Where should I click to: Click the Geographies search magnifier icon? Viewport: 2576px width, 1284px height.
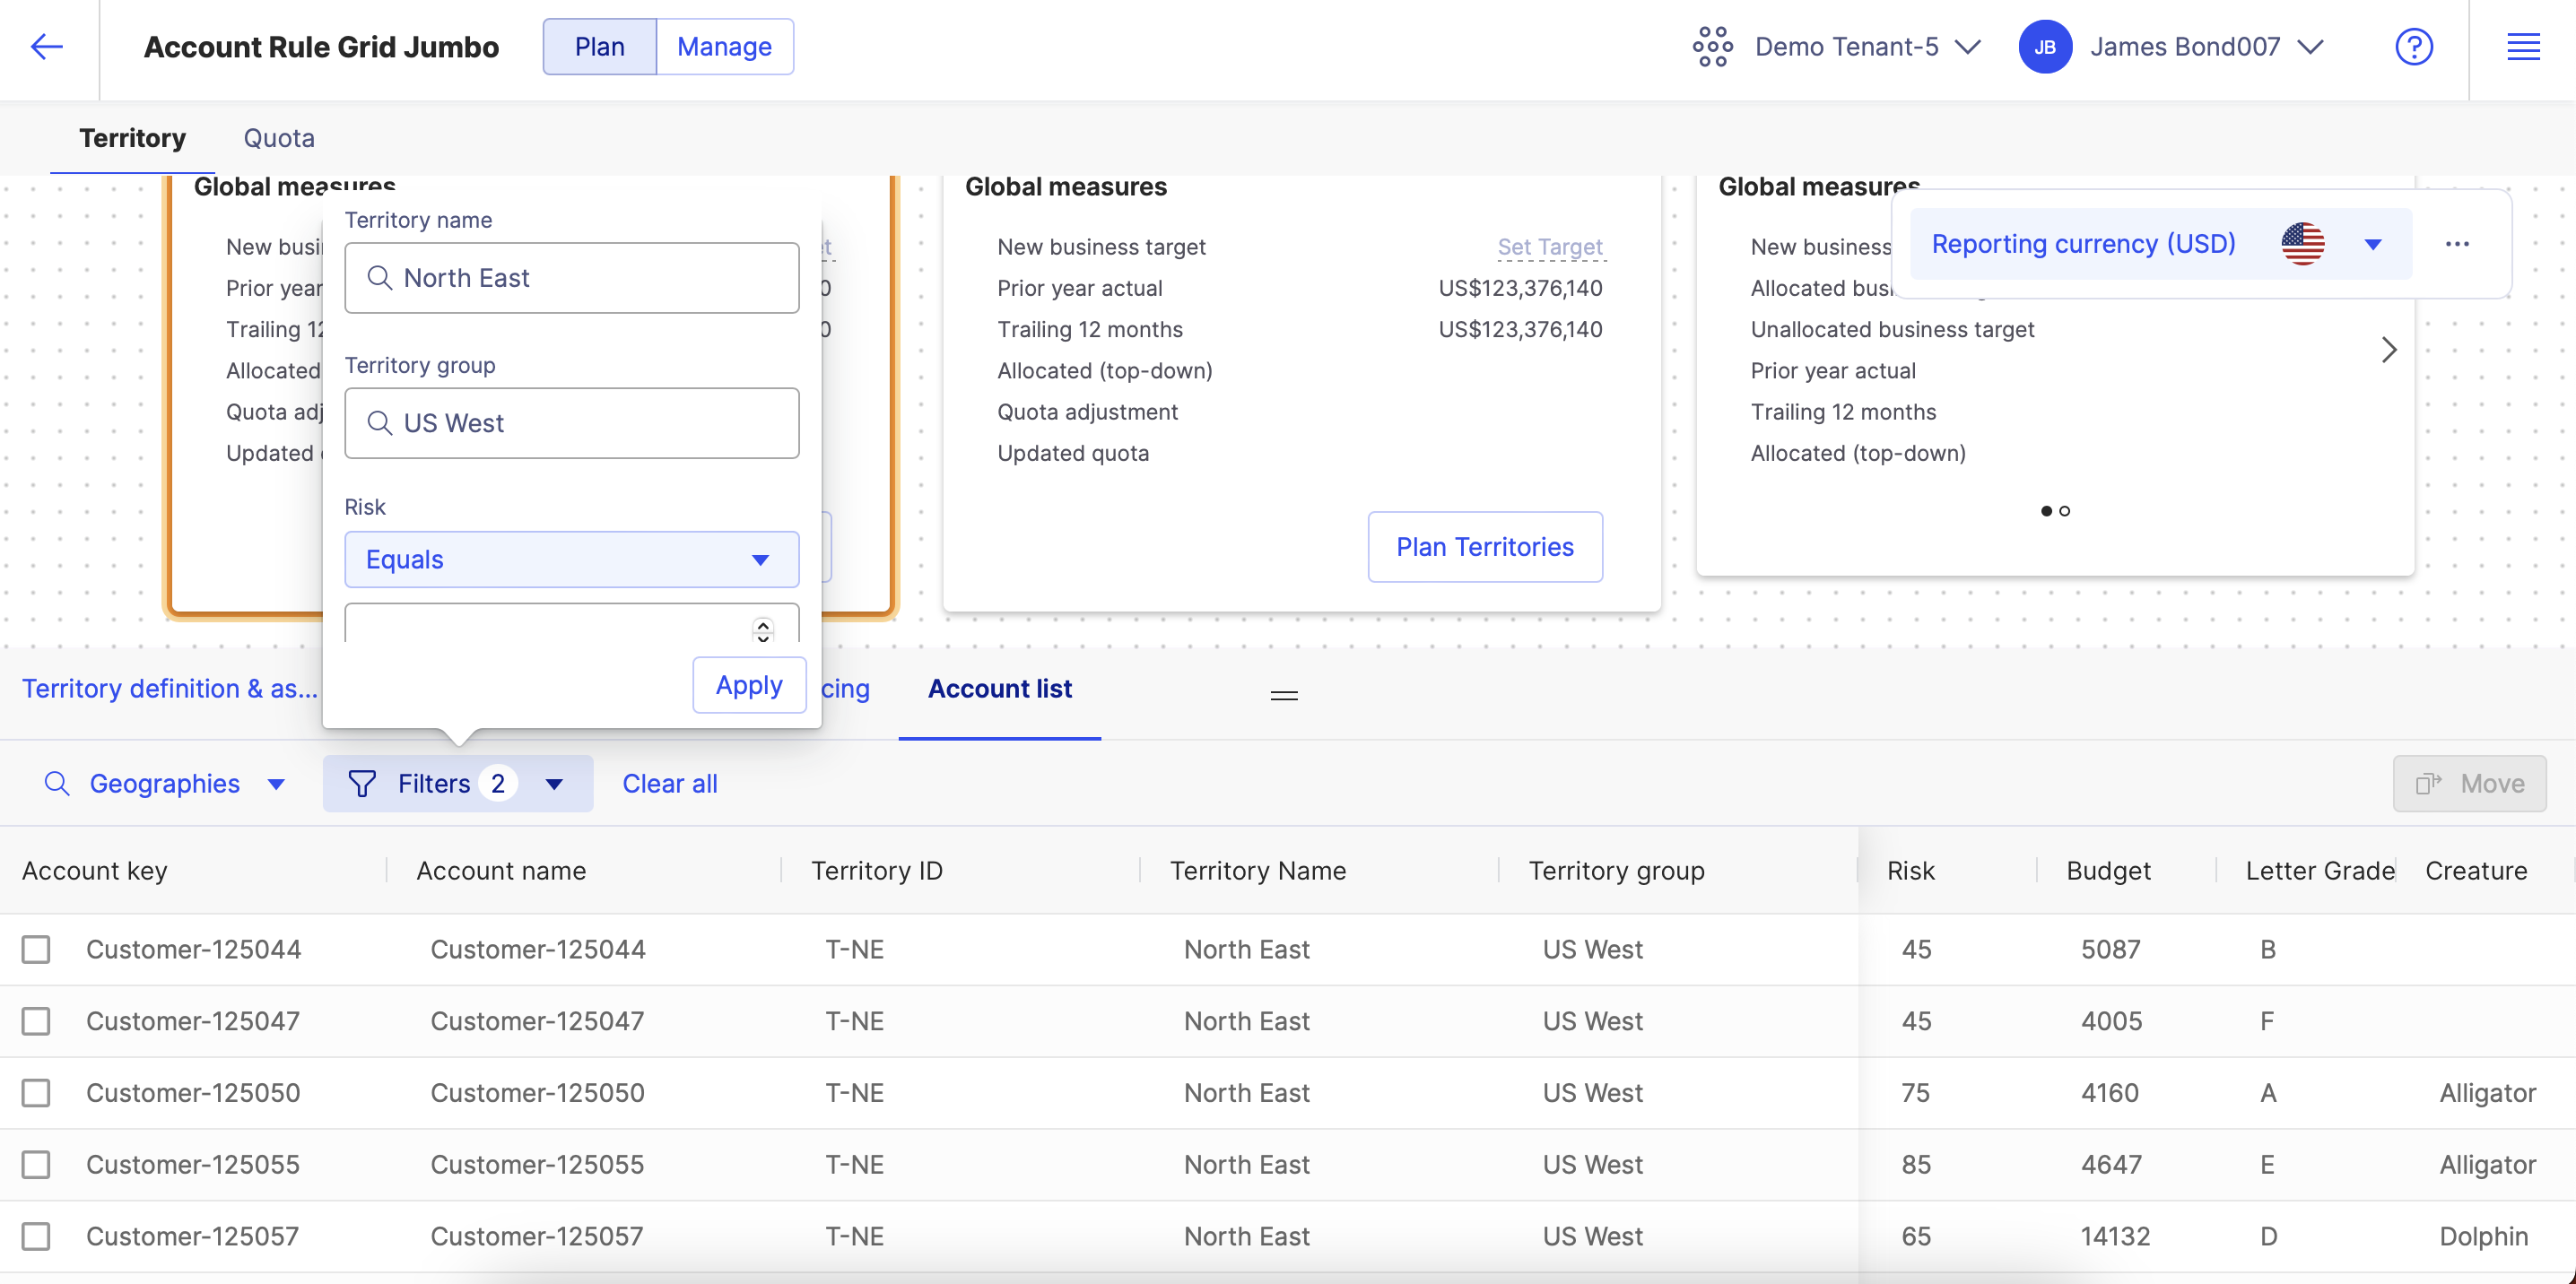(x=57, y=784)
